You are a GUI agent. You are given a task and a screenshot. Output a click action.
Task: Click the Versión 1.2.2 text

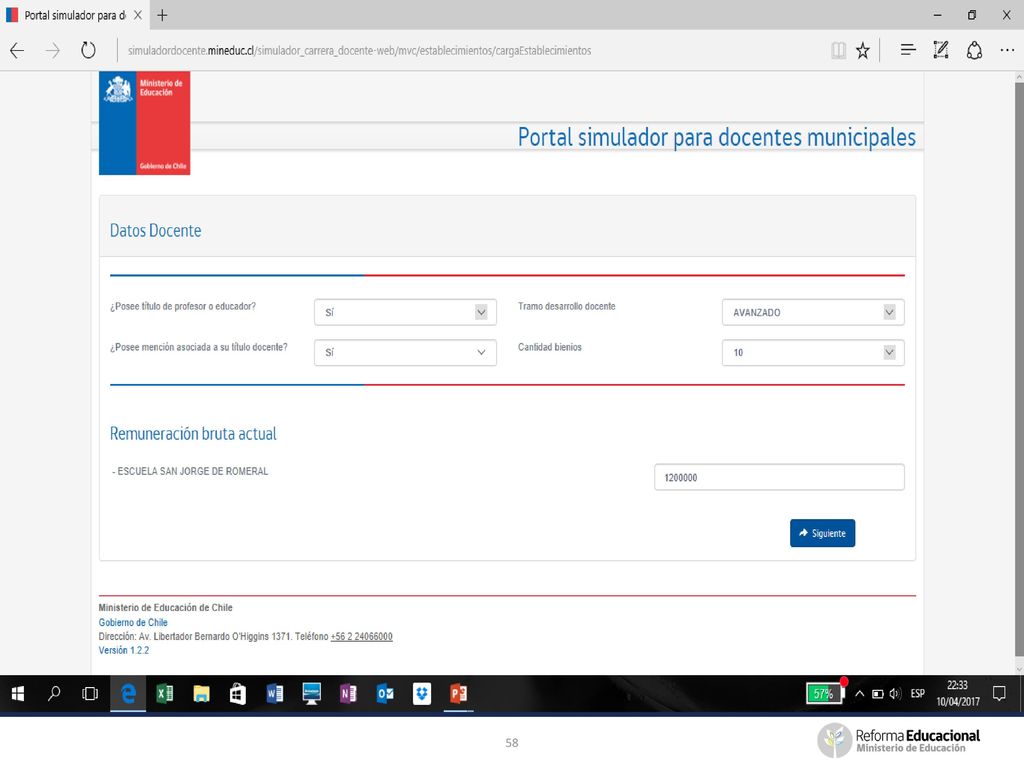[124, 650]
